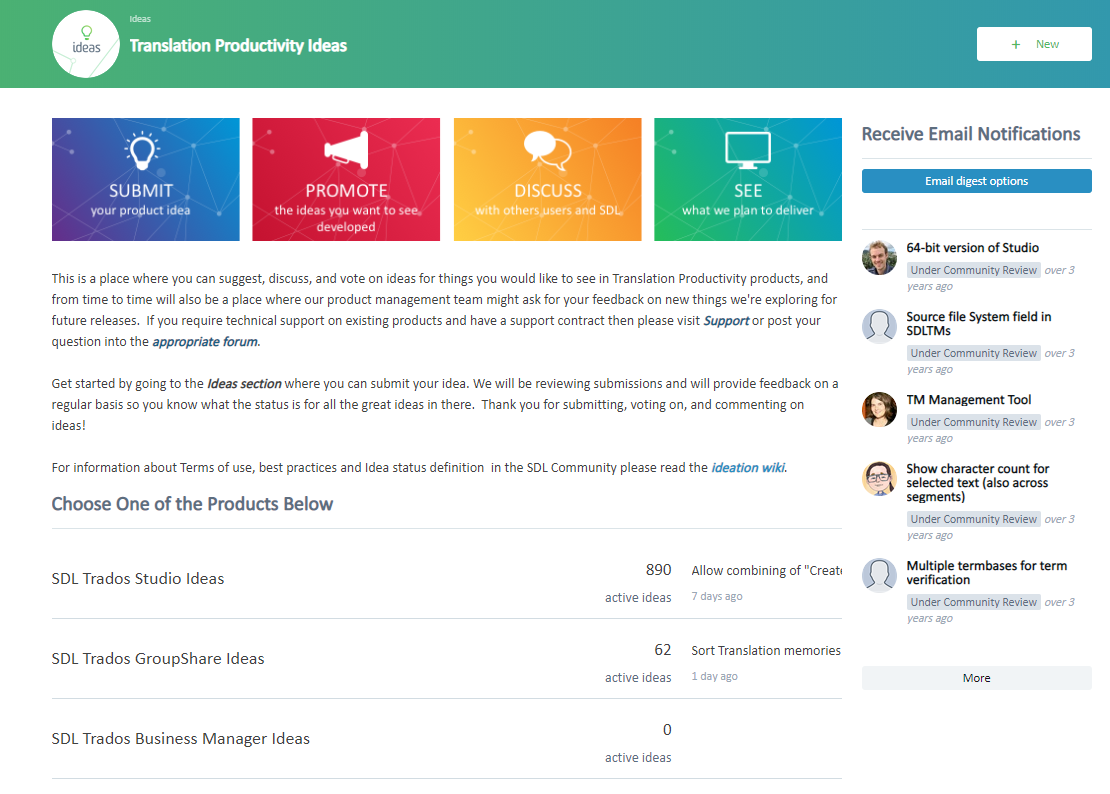1110x794 pixels.
Task: Open SDL Trados Studio Ideas
Action: (x=138, y=579)
